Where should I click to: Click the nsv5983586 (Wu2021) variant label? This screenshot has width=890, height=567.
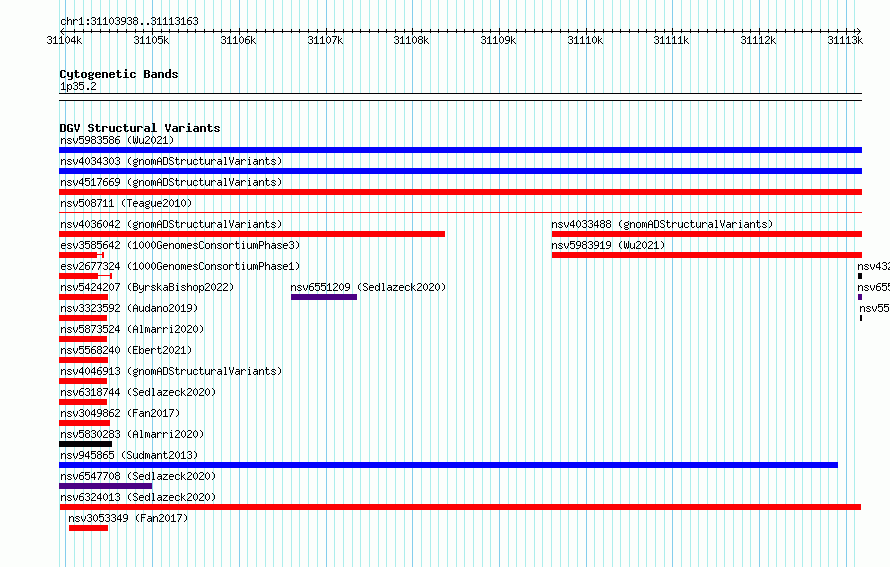click(117, 140)
